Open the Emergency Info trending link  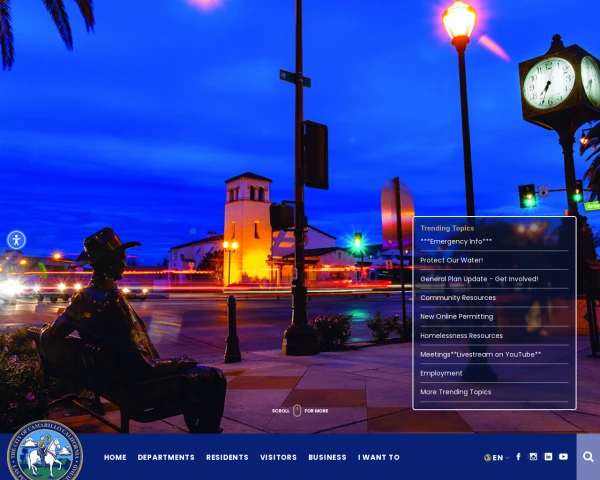tap(456, 241)
